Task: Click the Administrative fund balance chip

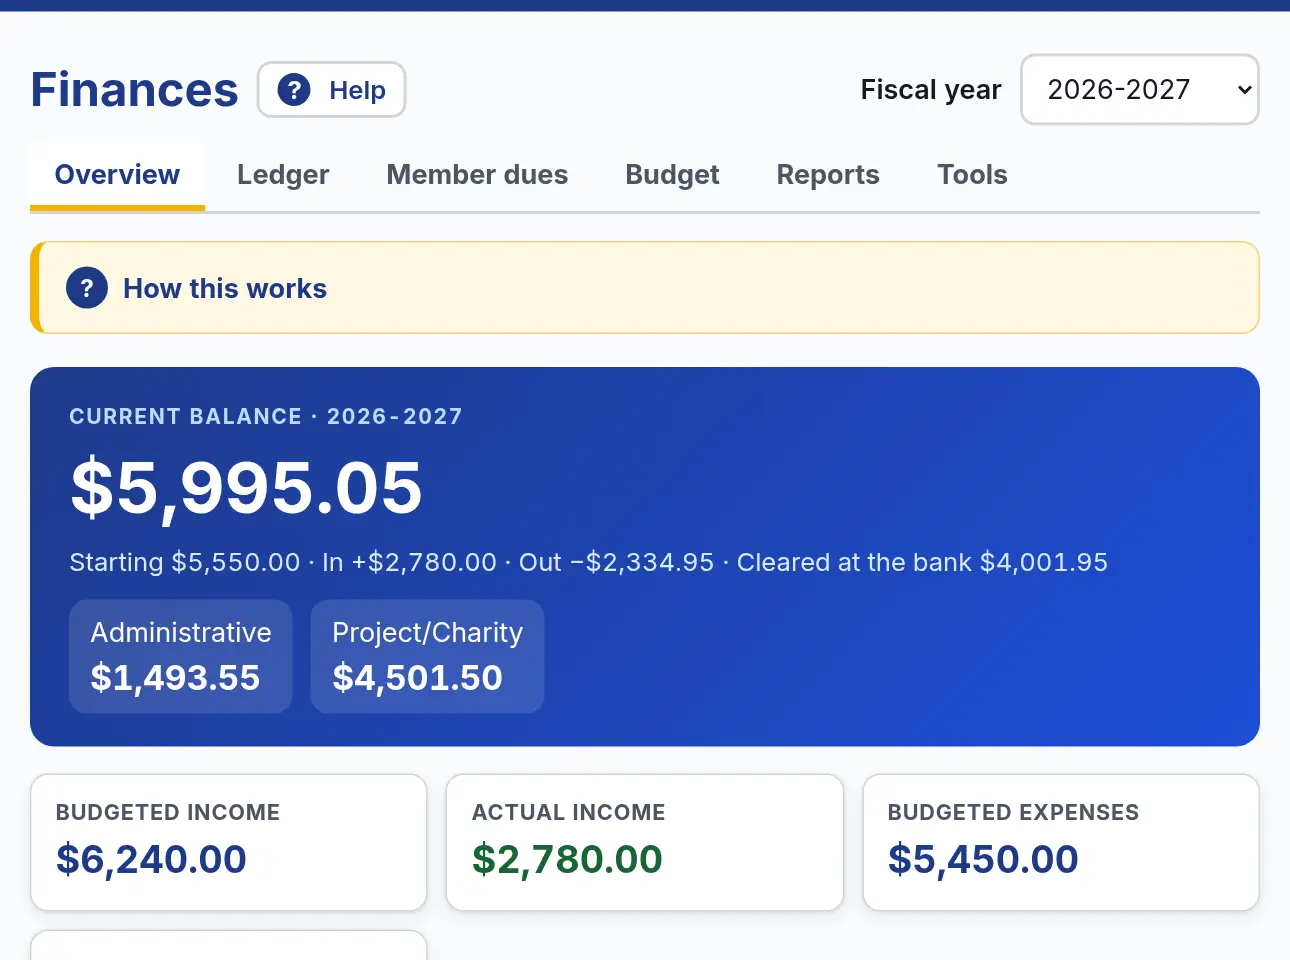Action: 181,656
